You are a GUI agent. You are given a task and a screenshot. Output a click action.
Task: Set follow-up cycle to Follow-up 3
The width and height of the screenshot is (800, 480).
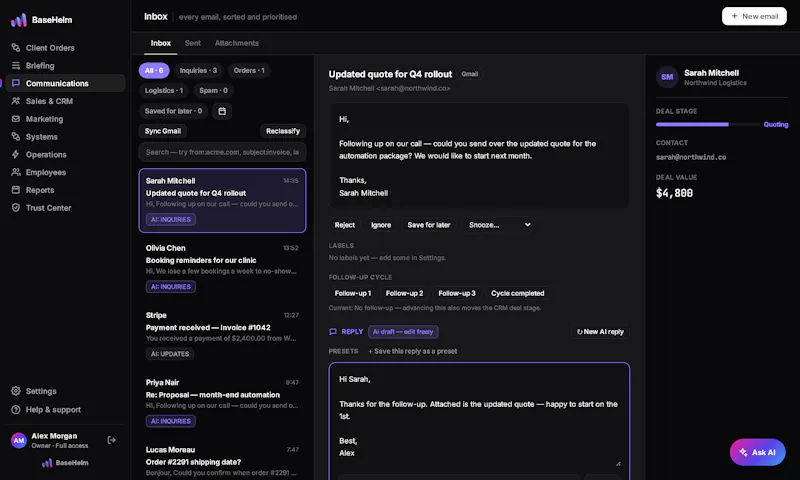pos(457,293)
